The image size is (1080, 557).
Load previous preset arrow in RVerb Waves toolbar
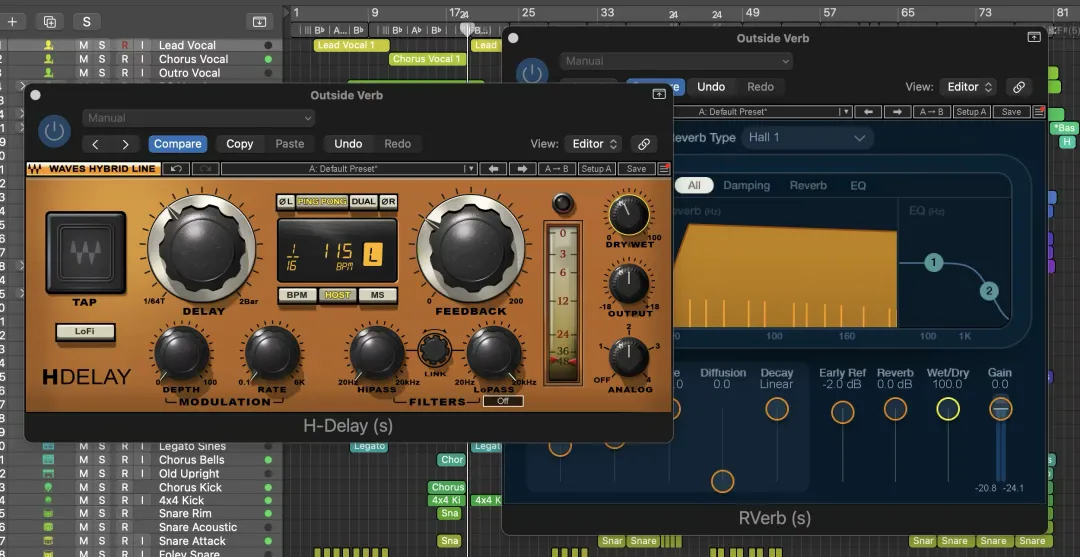[868, 112]
